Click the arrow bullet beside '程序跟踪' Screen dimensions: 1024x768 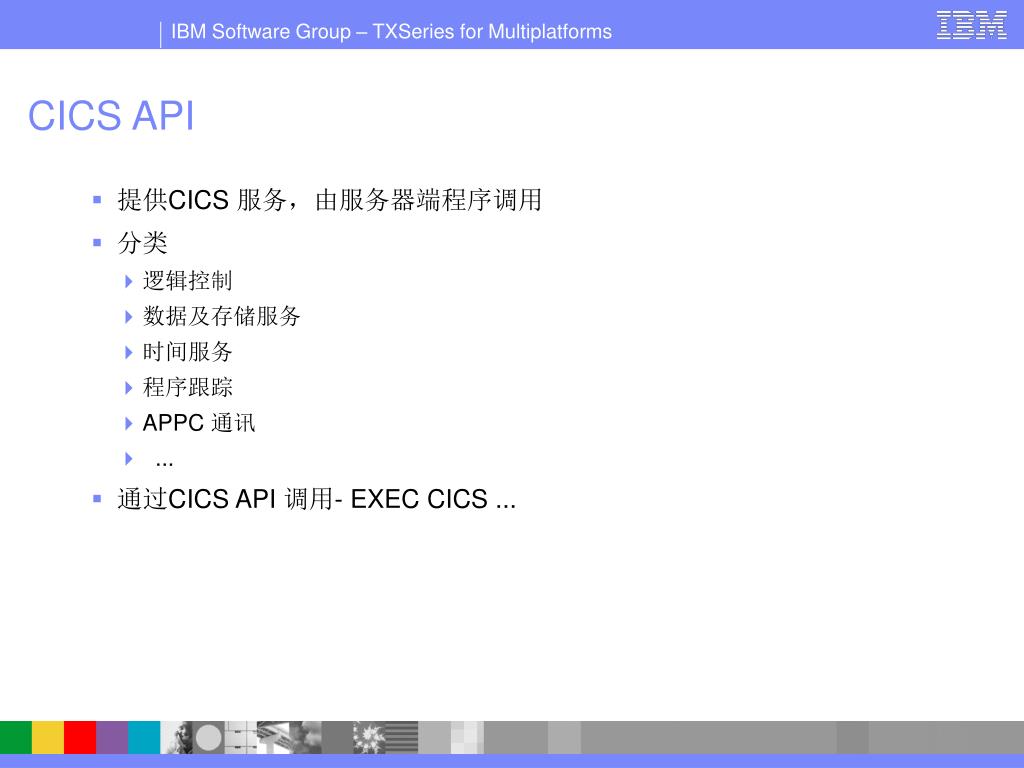[129, 388]
